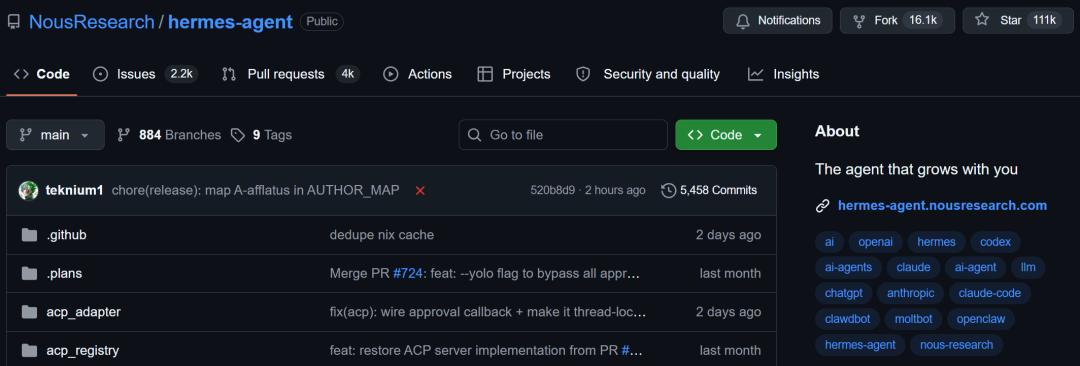View the 9 Tags link

coord(262,135)
